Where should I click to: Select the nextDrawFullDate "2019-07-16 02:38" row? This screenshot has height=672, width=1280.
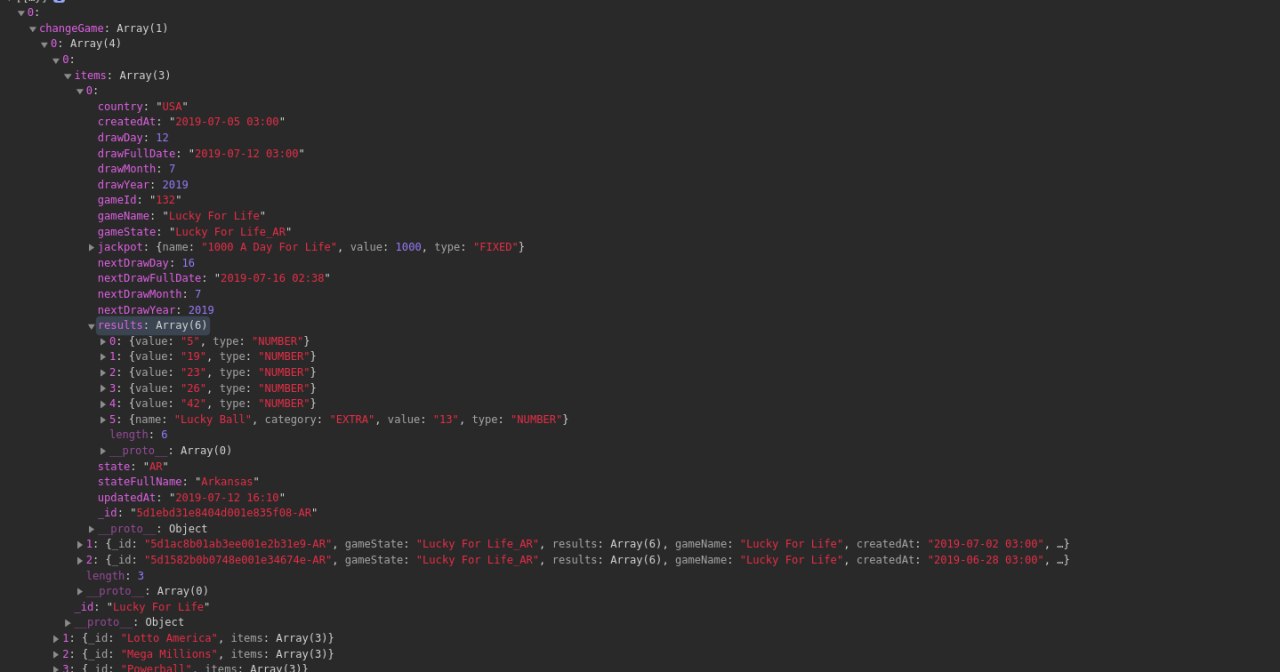214,278
